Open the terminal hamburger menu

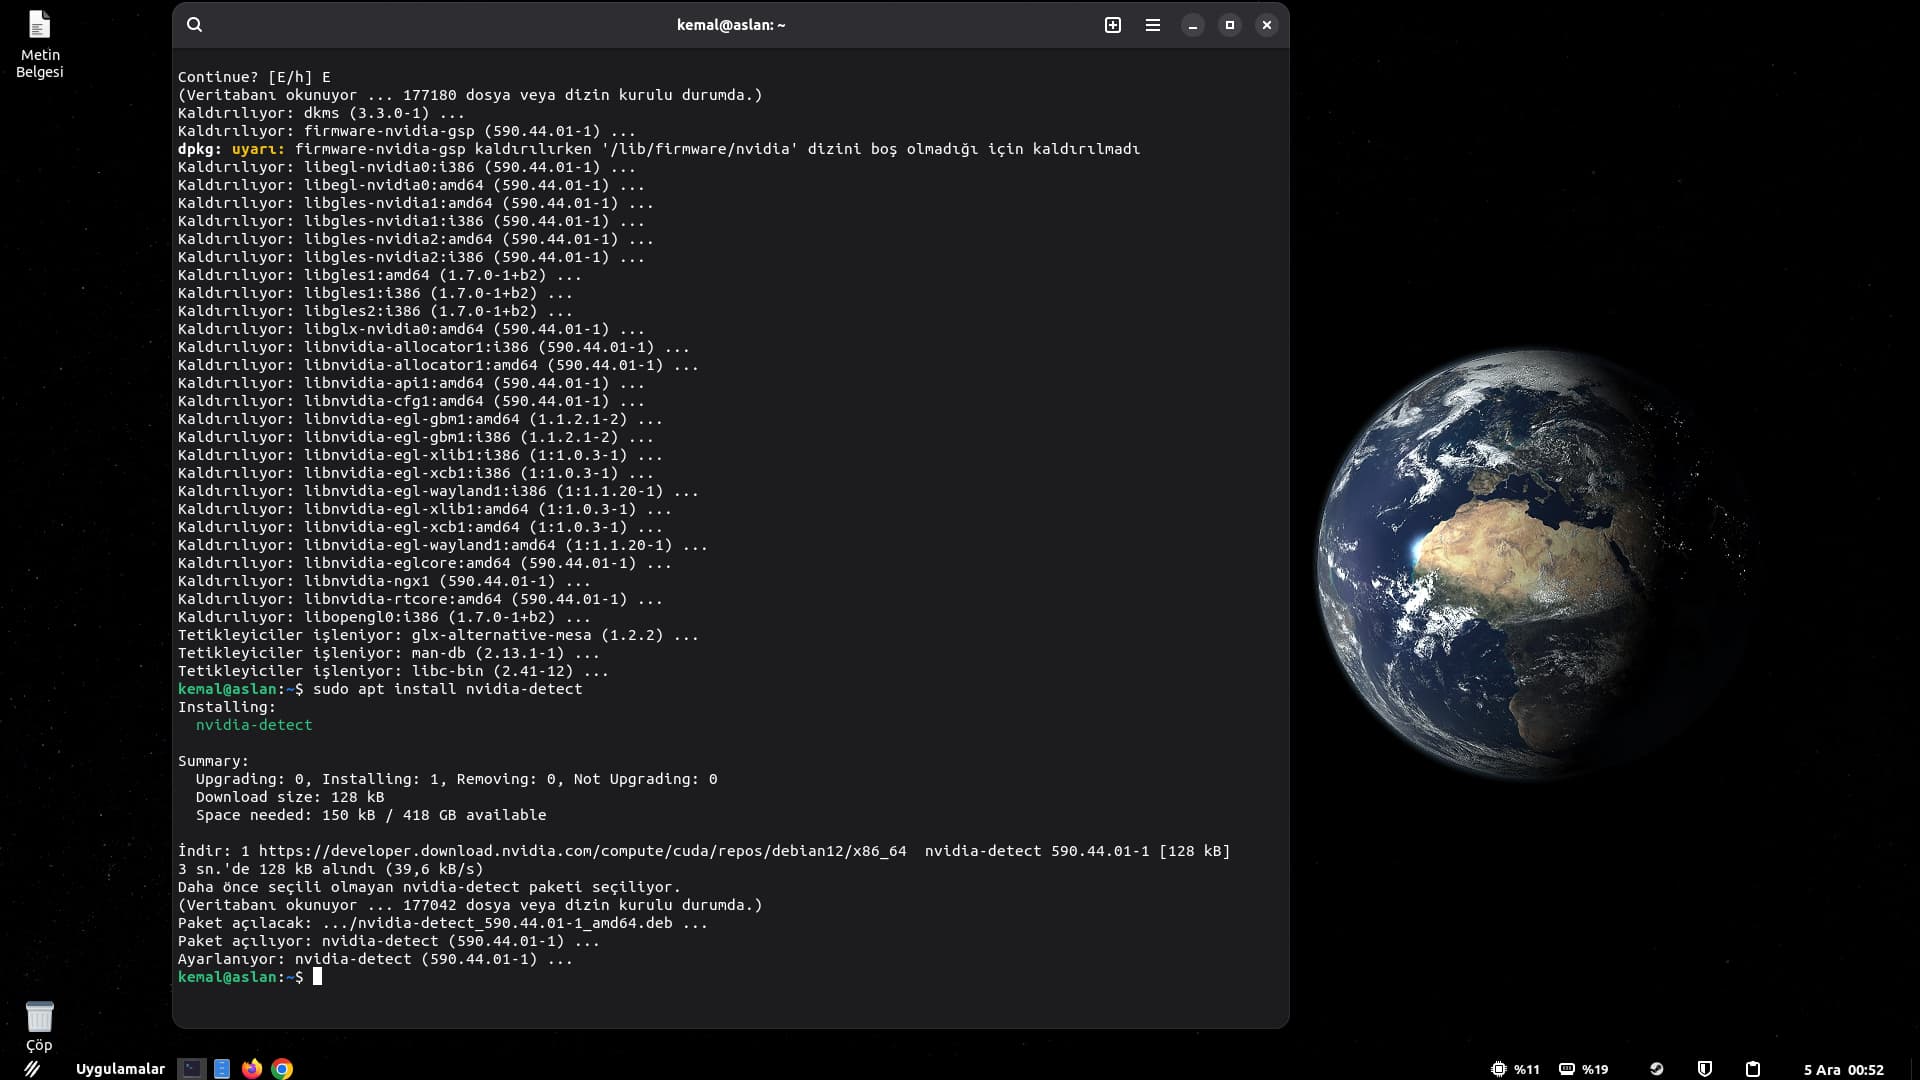click(1153, 25)
